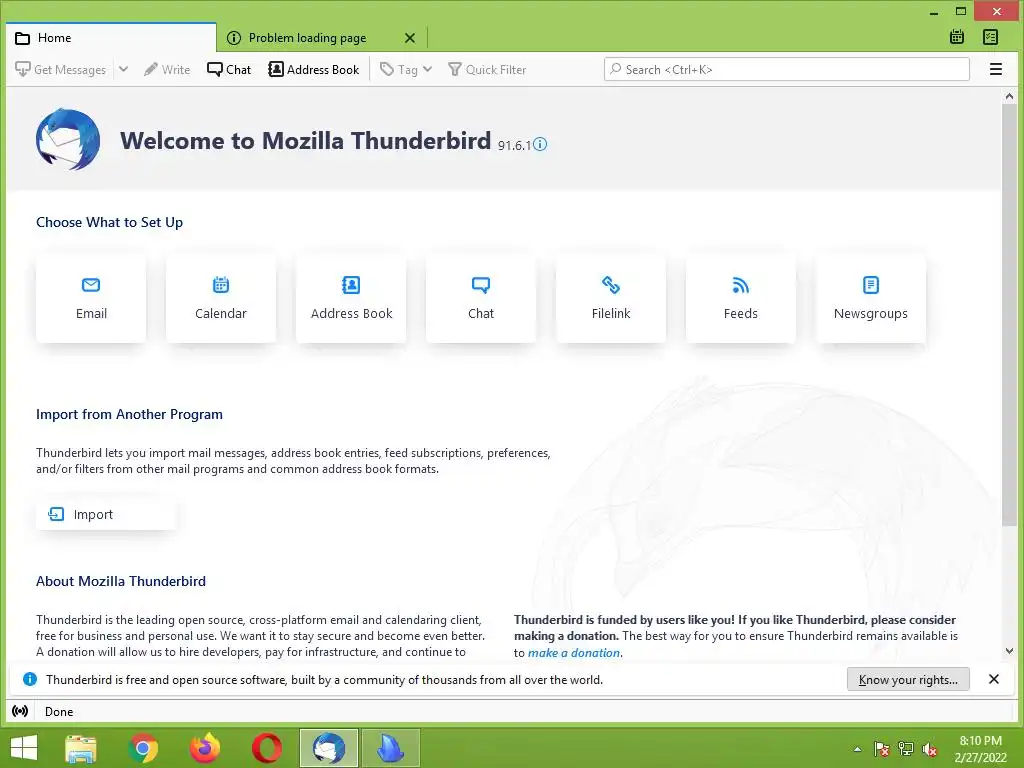Viewport: 1024px width, 768px height.
Task: Open the Tasks tab icon in the tab bar
Action: pyautogui.click(x=990, y=37)
